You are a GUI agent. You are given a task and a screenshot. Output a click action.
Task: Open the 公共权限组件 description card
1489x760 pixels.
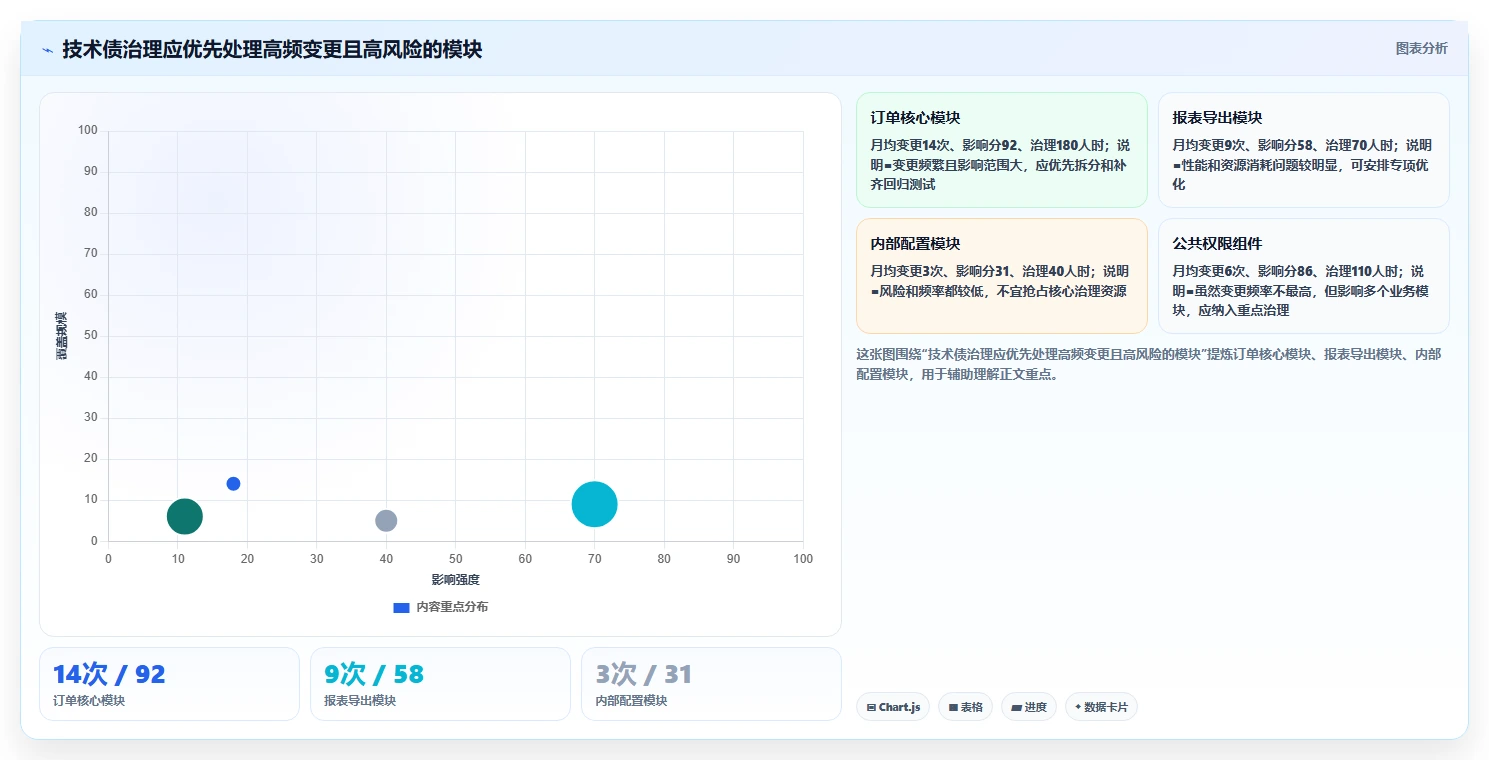coord(1304,276)
